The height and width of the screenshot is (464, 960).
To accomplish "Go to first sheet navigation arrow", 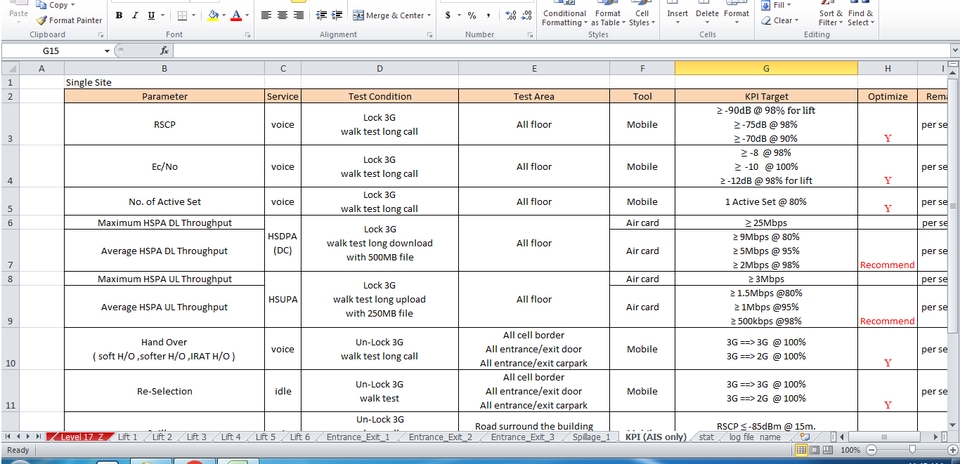I will coord(9,436).
